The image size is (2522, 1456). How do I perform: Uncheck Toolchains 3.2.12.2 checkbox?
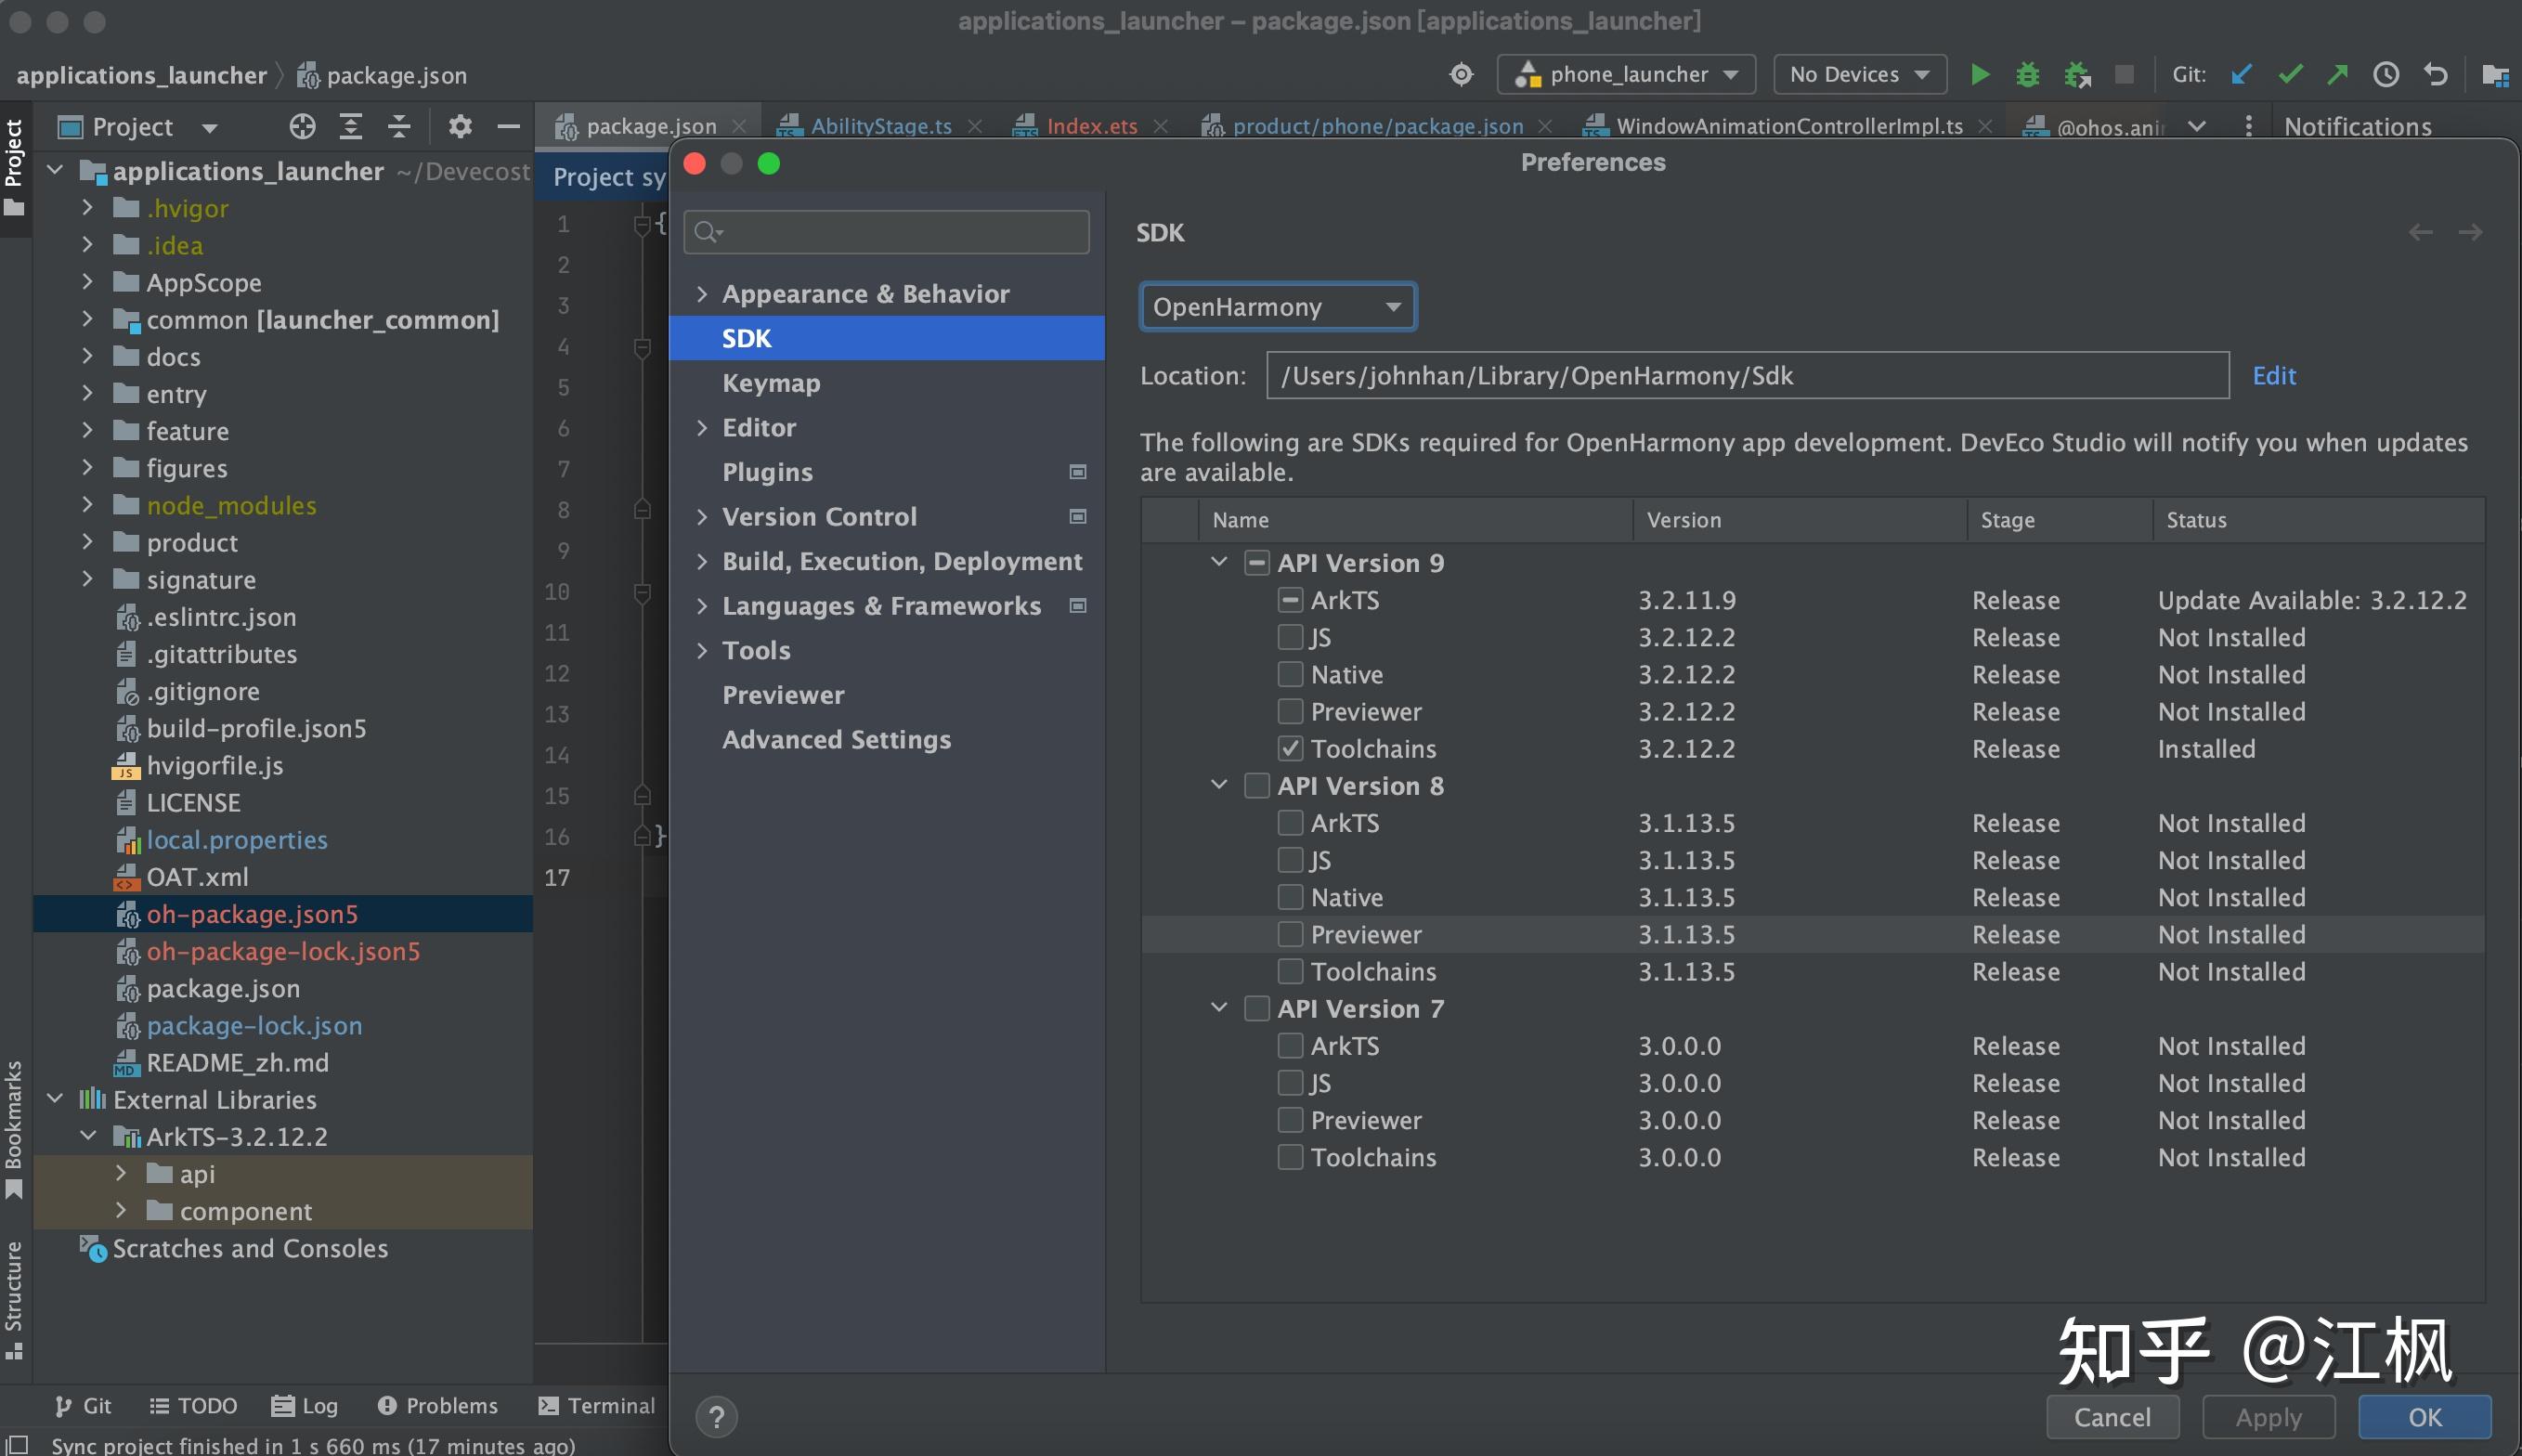click(x=1290, y=748)
